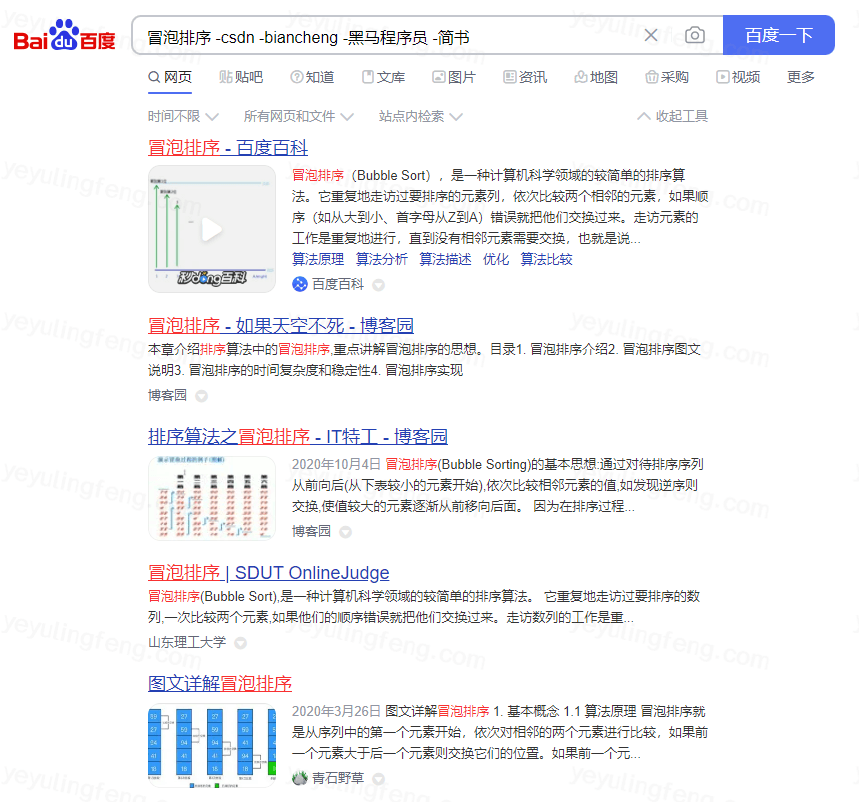Open 冒泡排序 | SDUT OnlineJudge result
This screenshot has width=859, height=802.
[x=268, y=572]
